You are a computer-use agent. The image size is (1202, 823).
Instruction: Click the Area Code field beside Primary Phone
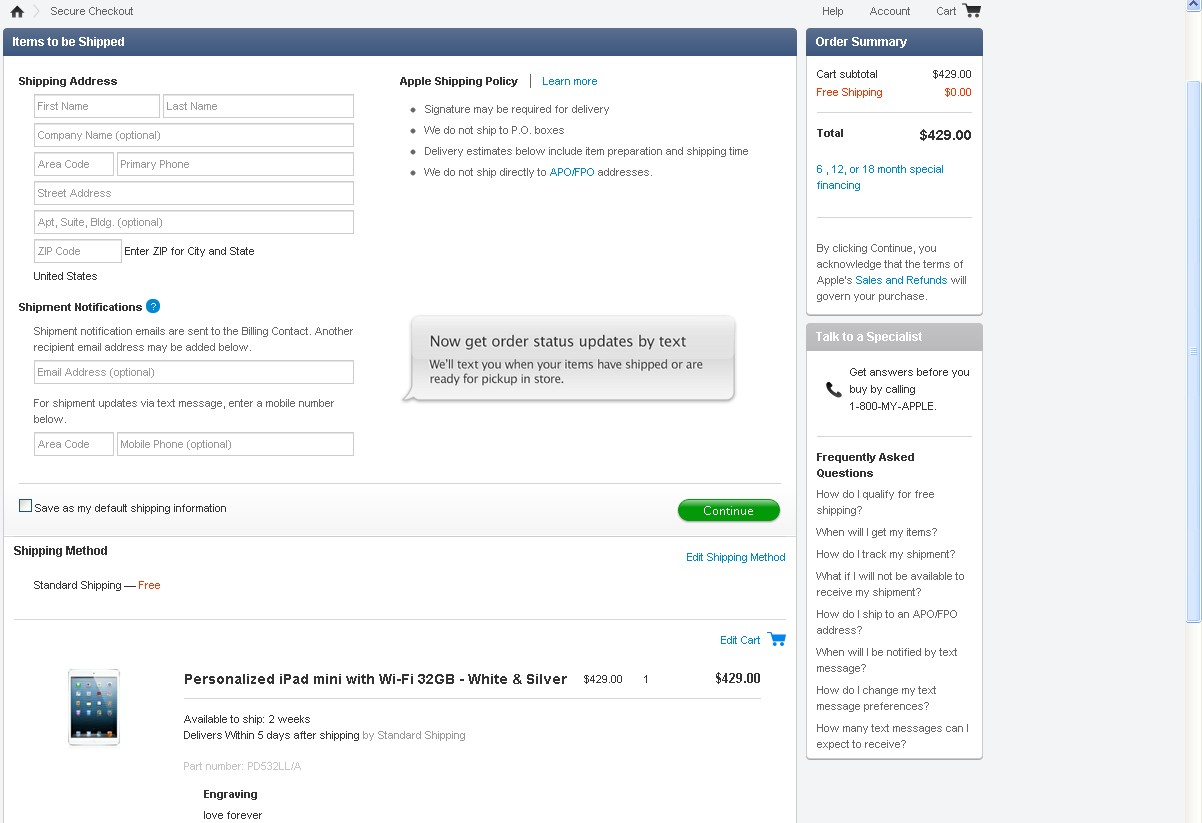pyautogui.click(x=74, y=164)
